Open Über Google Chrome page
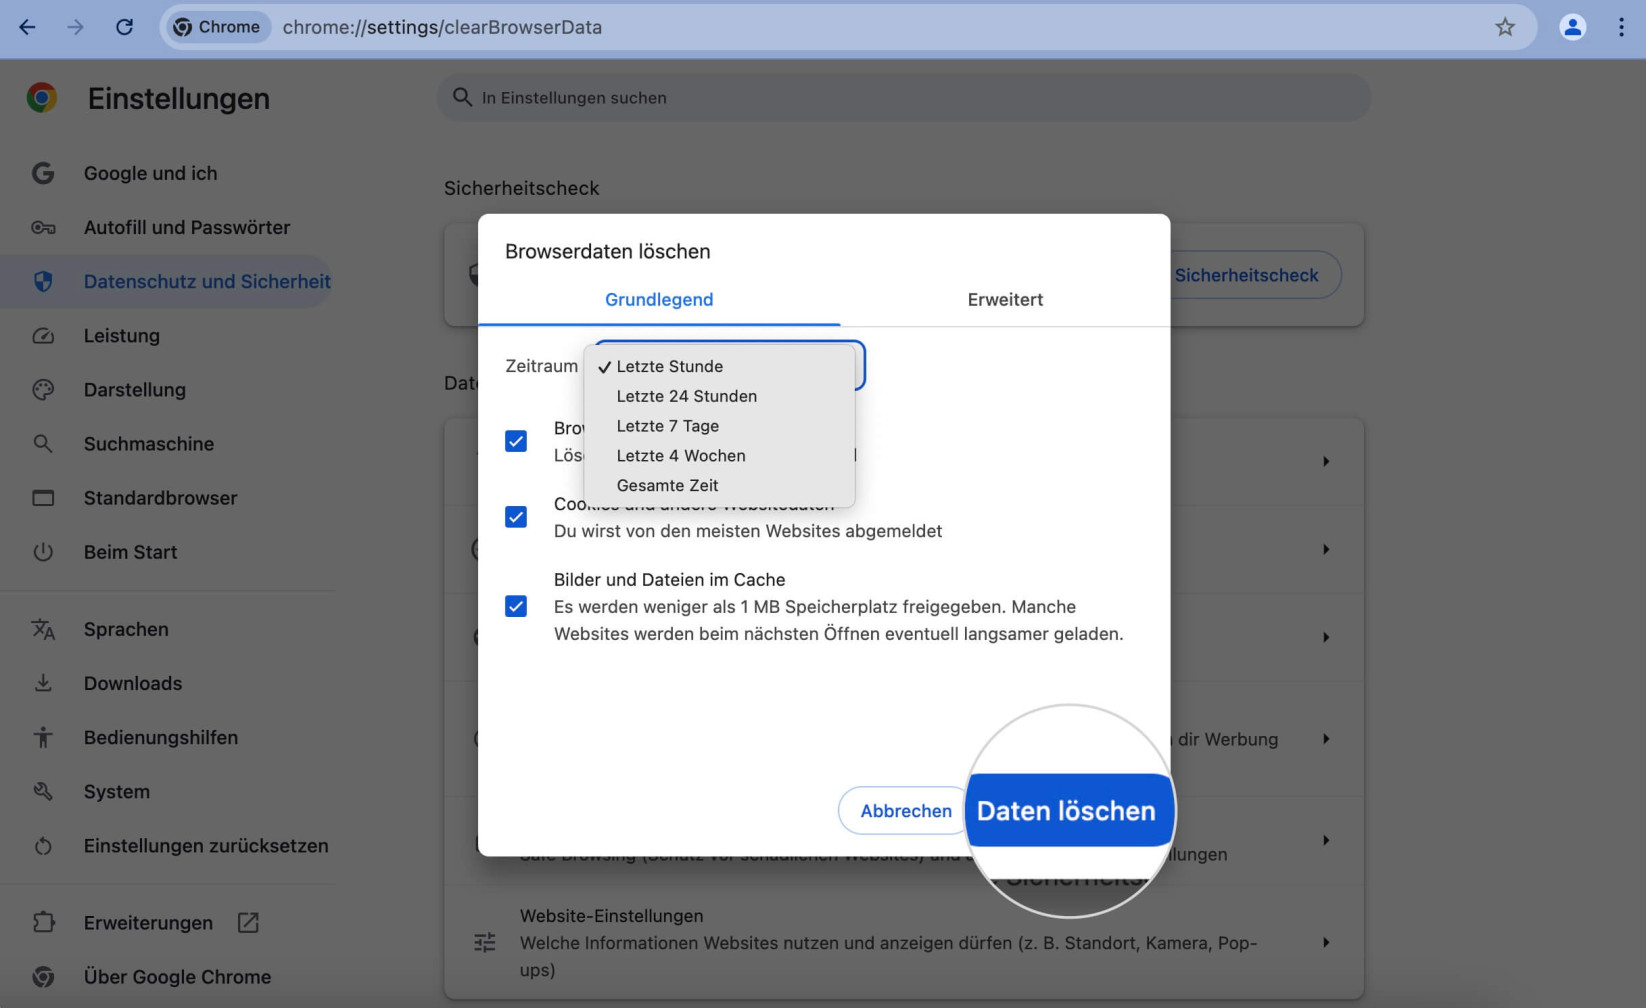Screen dimensions: 1646x1008 177,977
